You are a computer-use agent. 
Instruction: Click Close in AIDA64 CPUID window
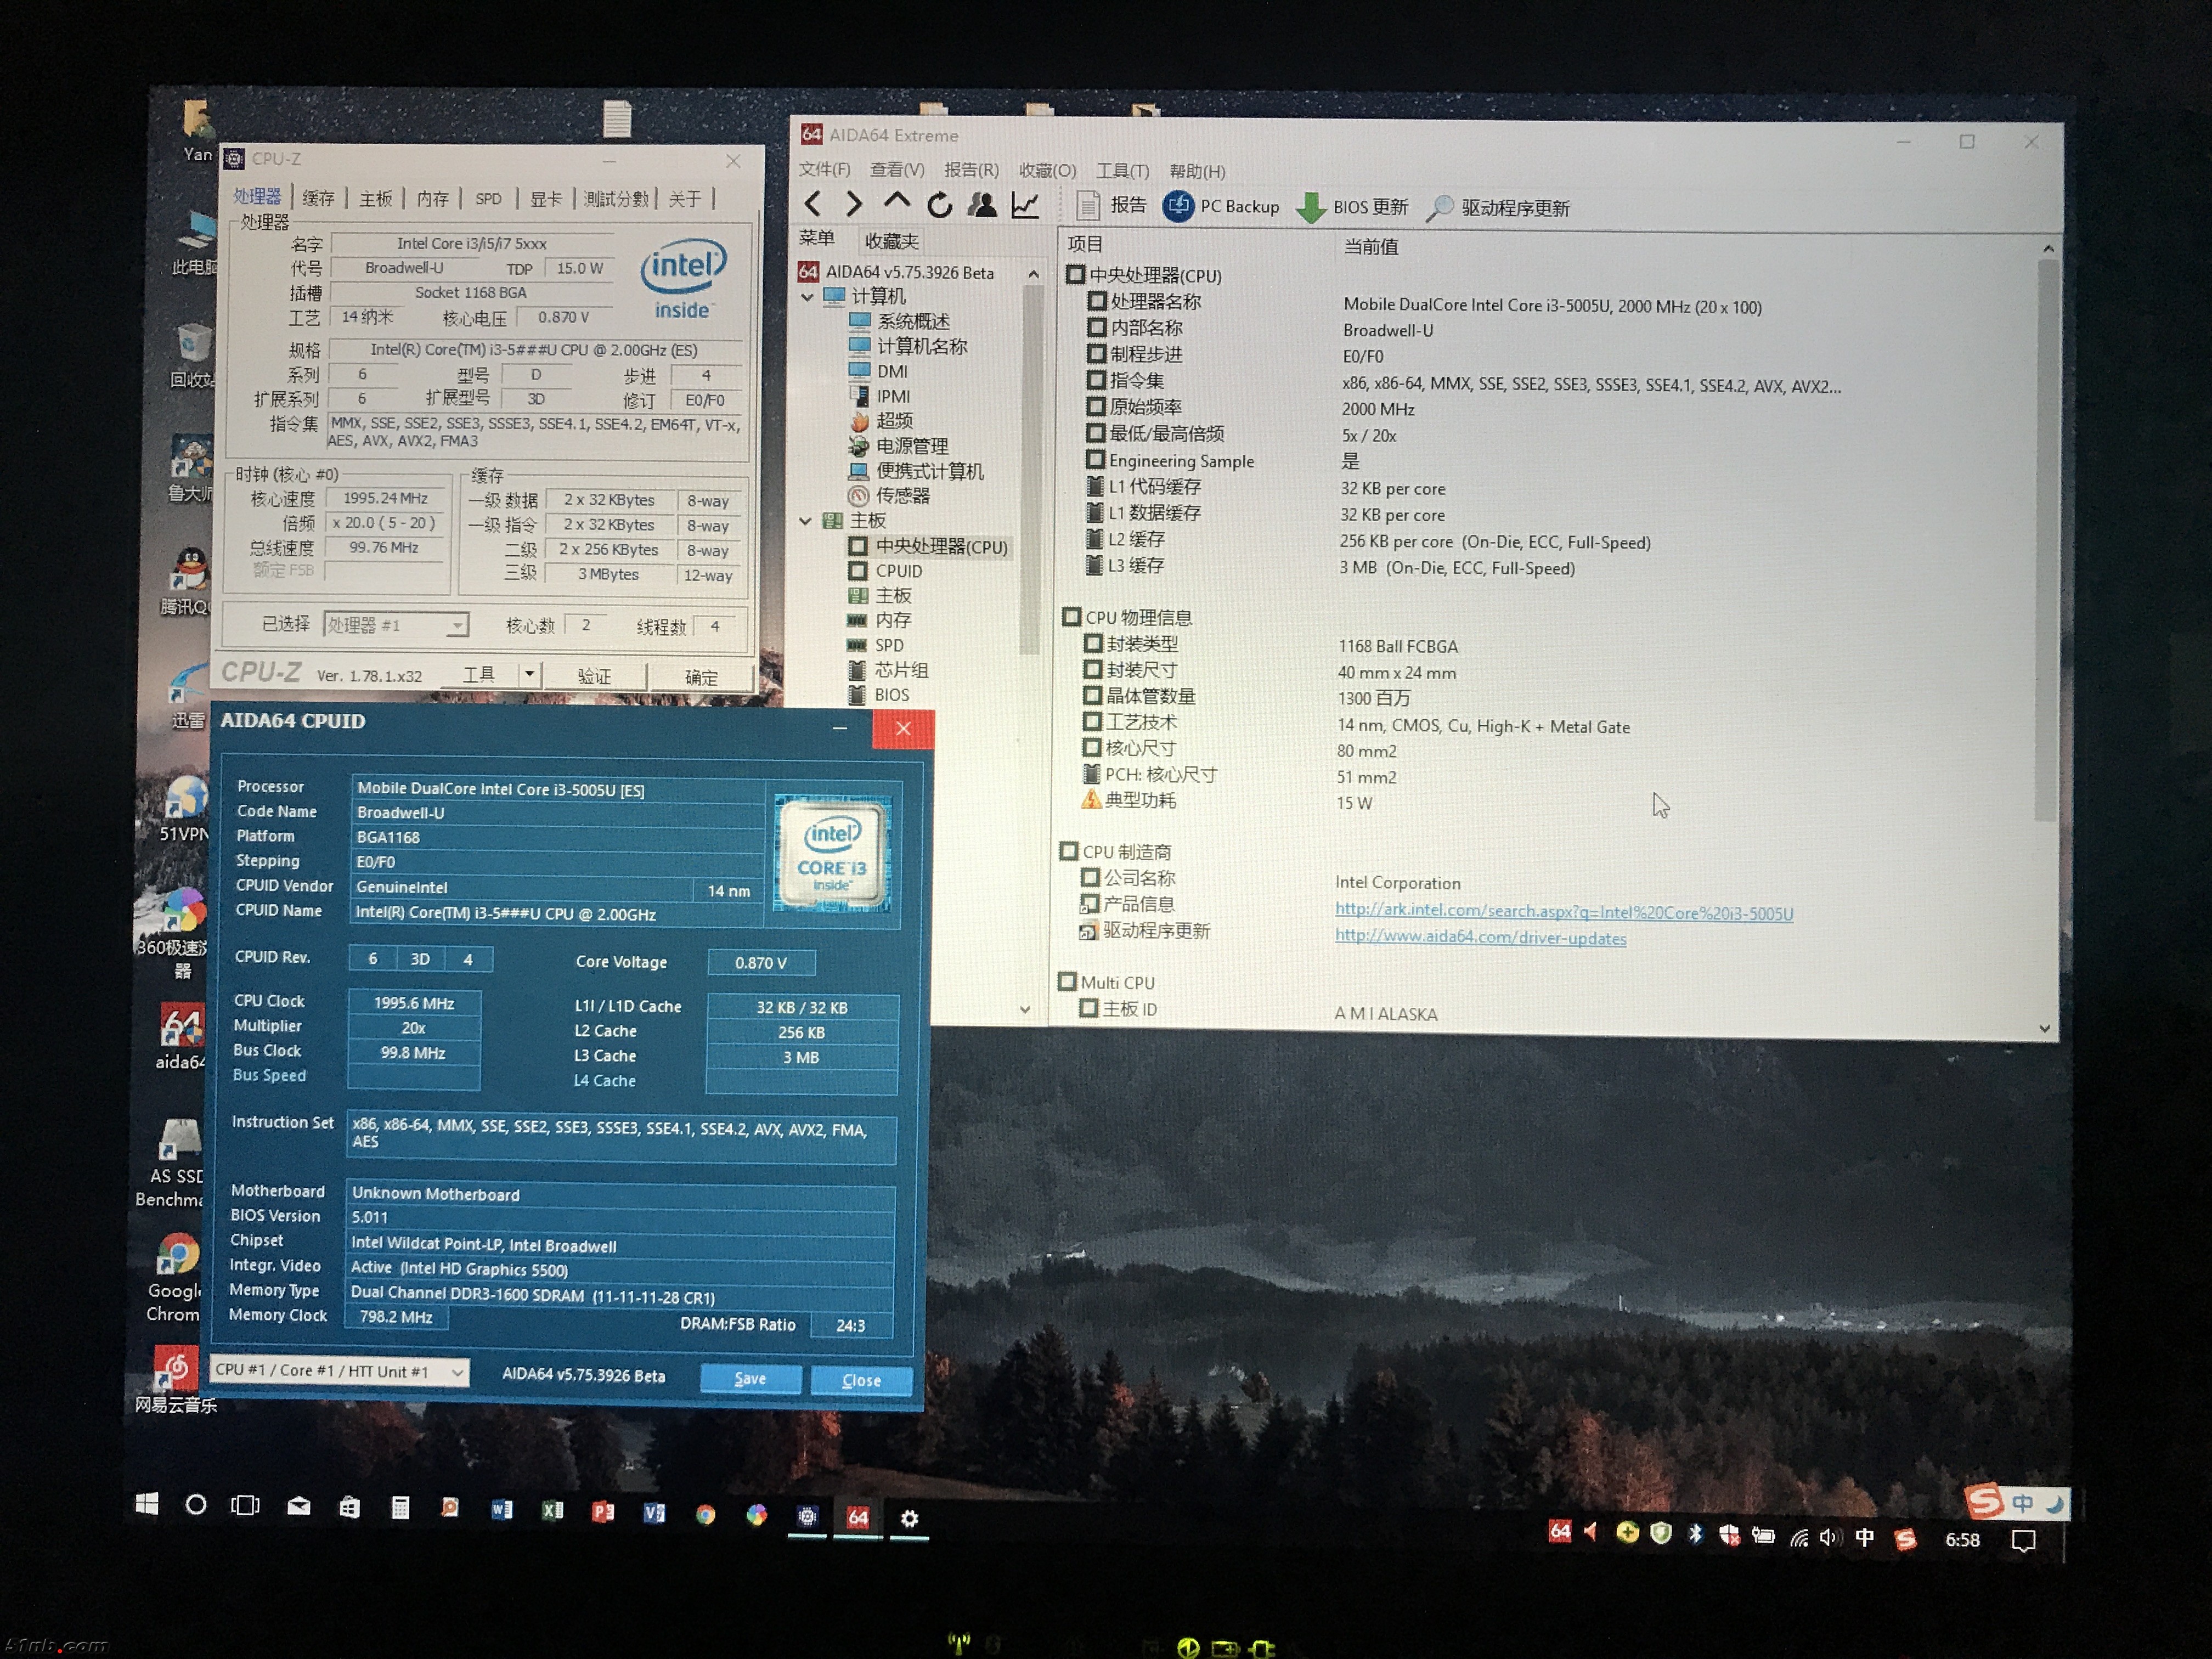861,1380
